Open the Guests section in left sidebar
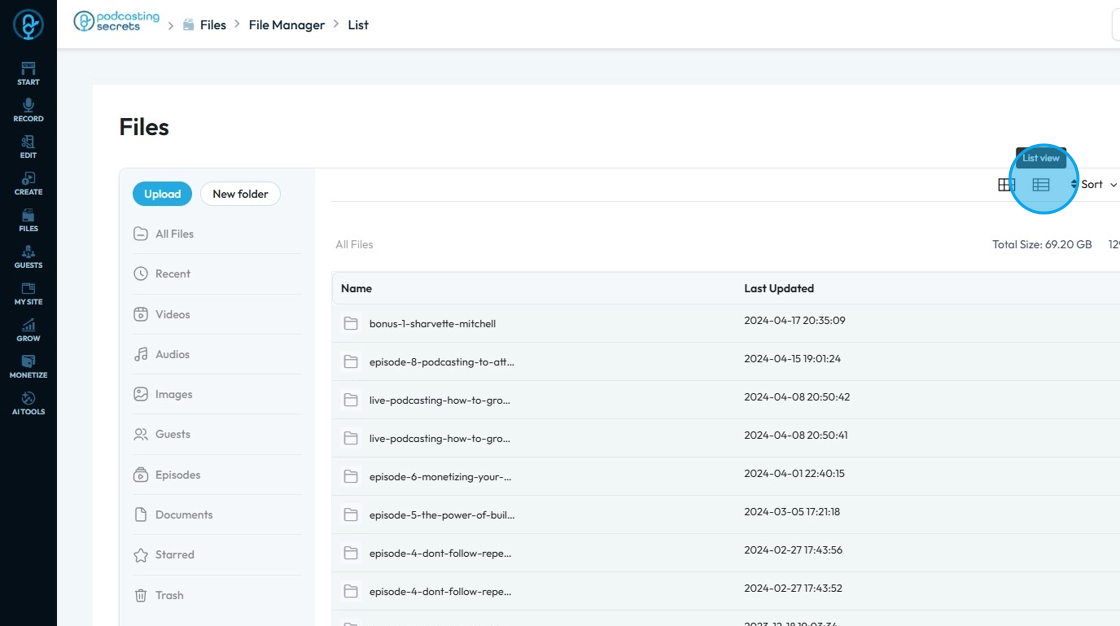 point(28,257)
